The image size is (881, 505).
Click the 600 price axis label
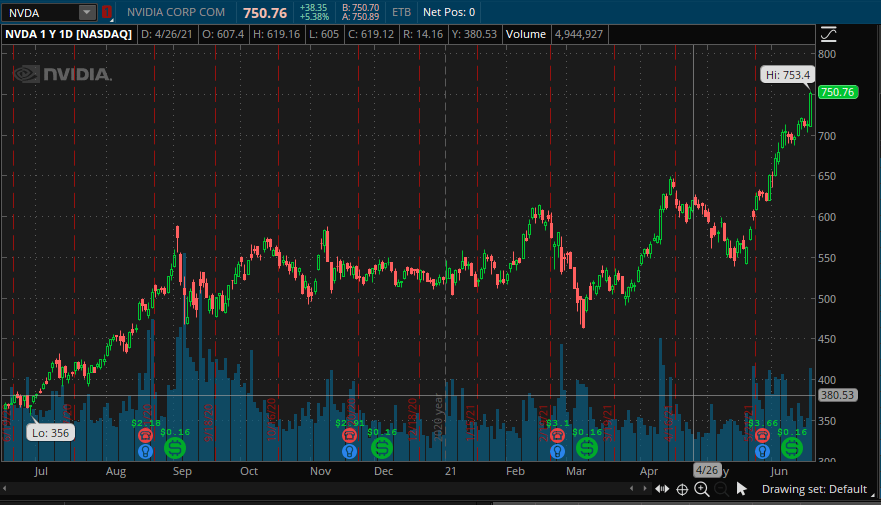click(827, 217)
